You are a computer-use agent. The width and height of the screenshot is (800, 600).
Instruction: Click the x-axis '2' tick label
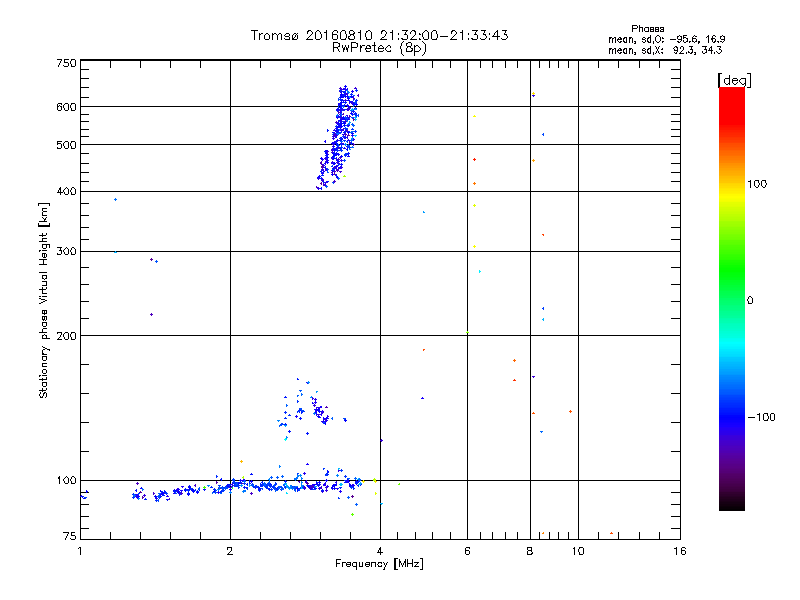point(230,551)
